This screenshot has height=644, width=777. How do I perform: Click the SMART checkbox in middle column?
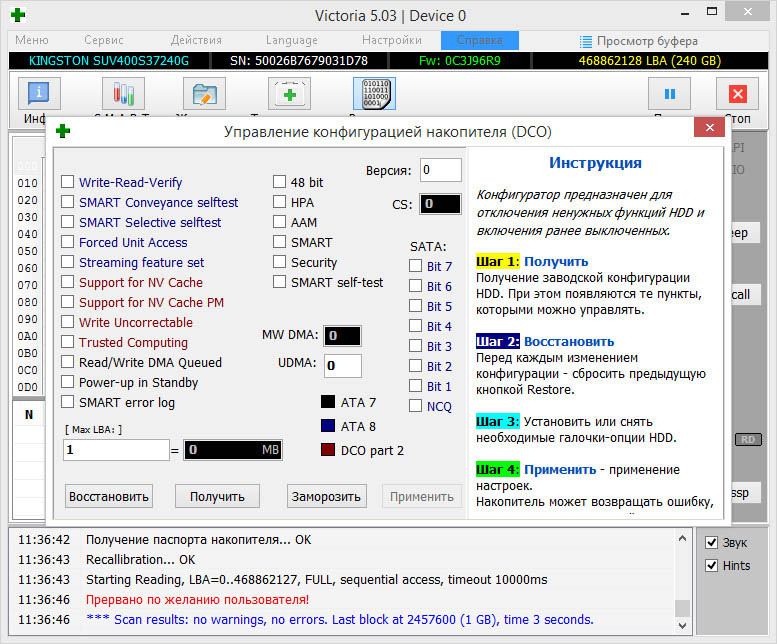click(279, 242)
